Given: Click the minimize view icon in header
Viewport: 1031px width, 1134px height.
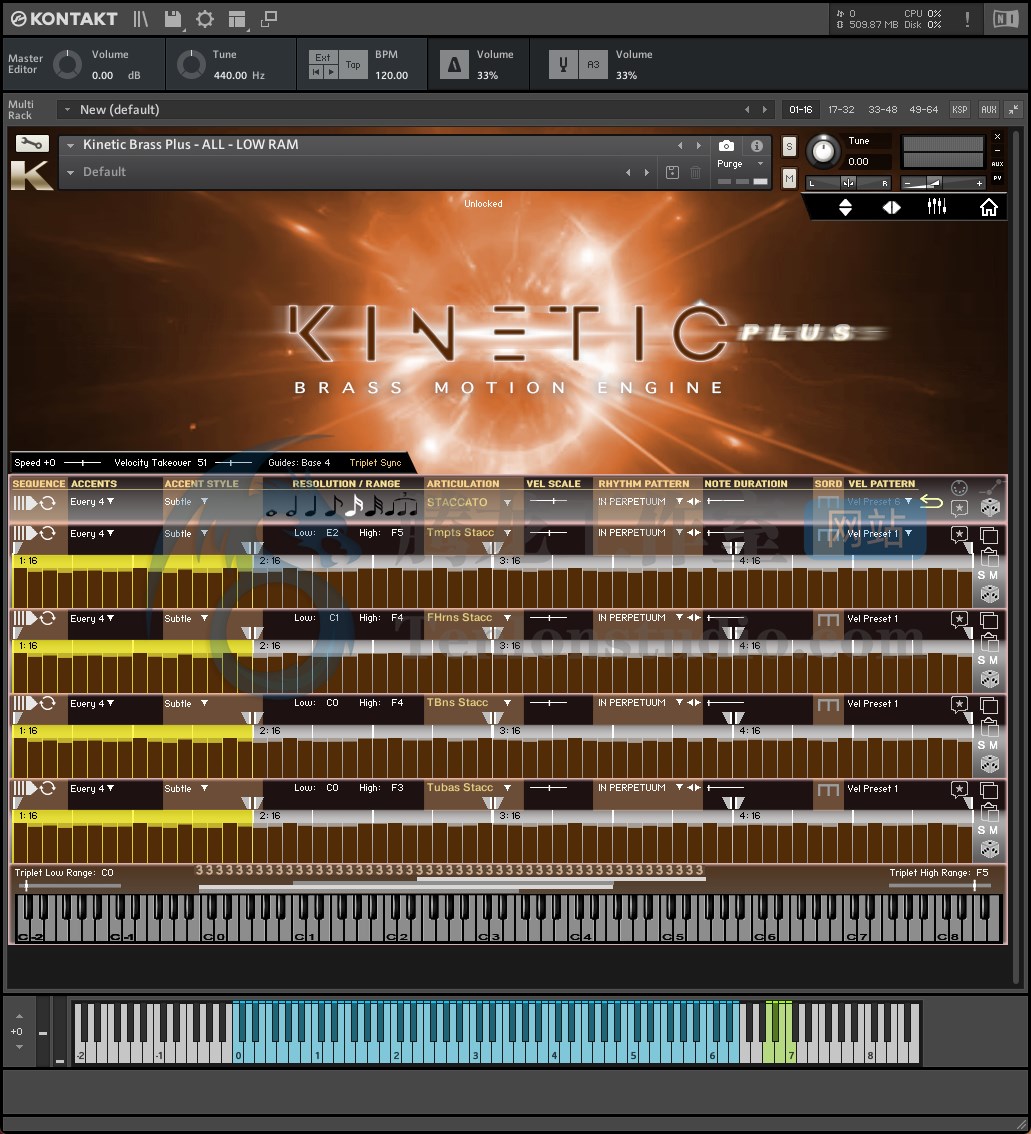Looking at the screenshot, I should point(268,20).
